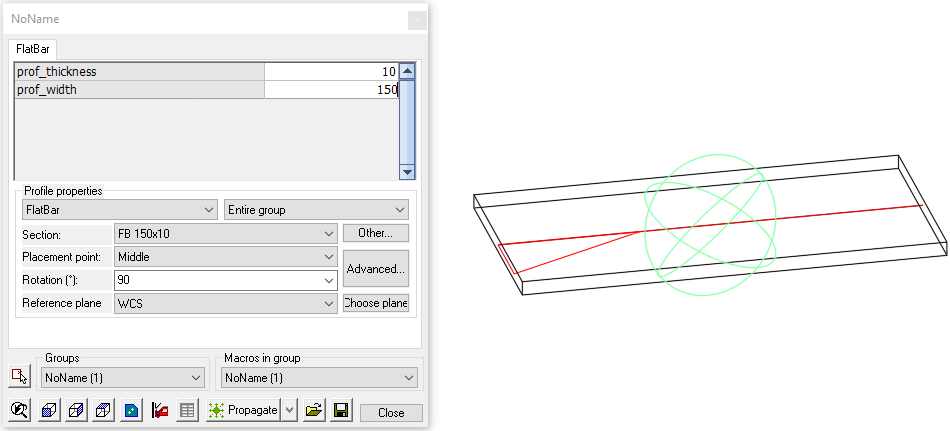Click the Other... button
Screen dimensions: 950x431
(x=375, y=233)
